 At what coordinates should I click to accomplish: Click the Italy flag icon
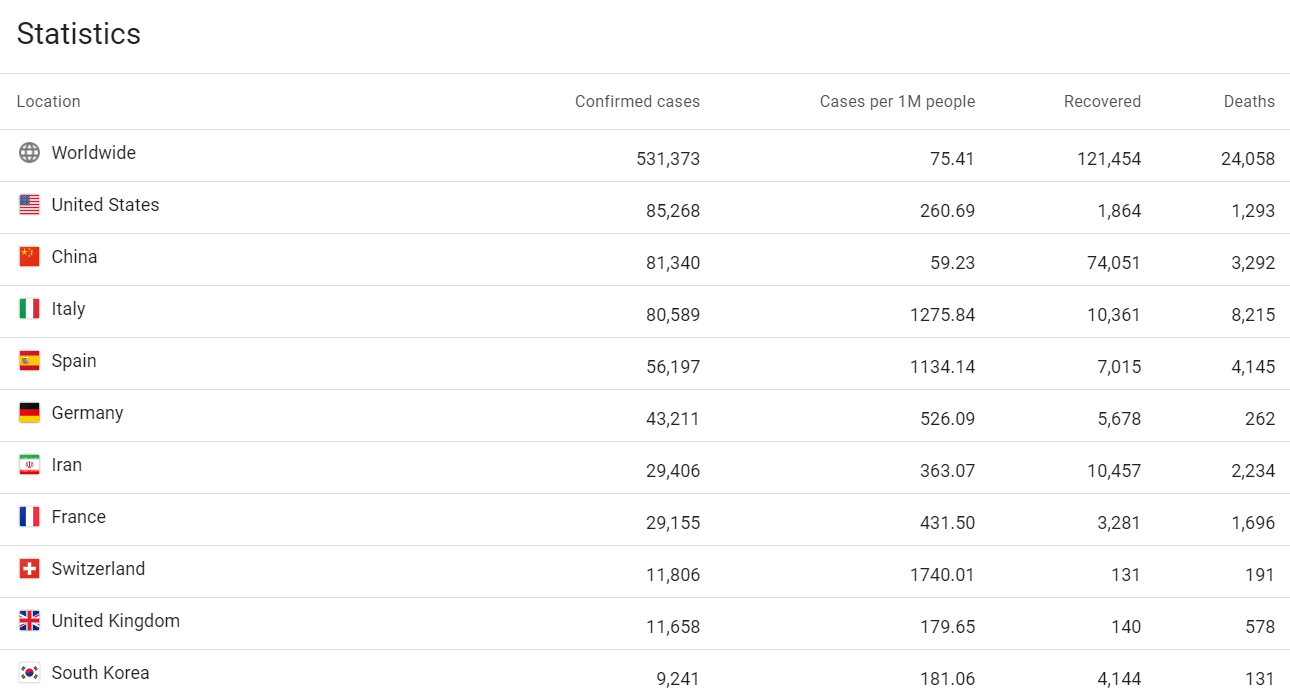tap(30, 309)
